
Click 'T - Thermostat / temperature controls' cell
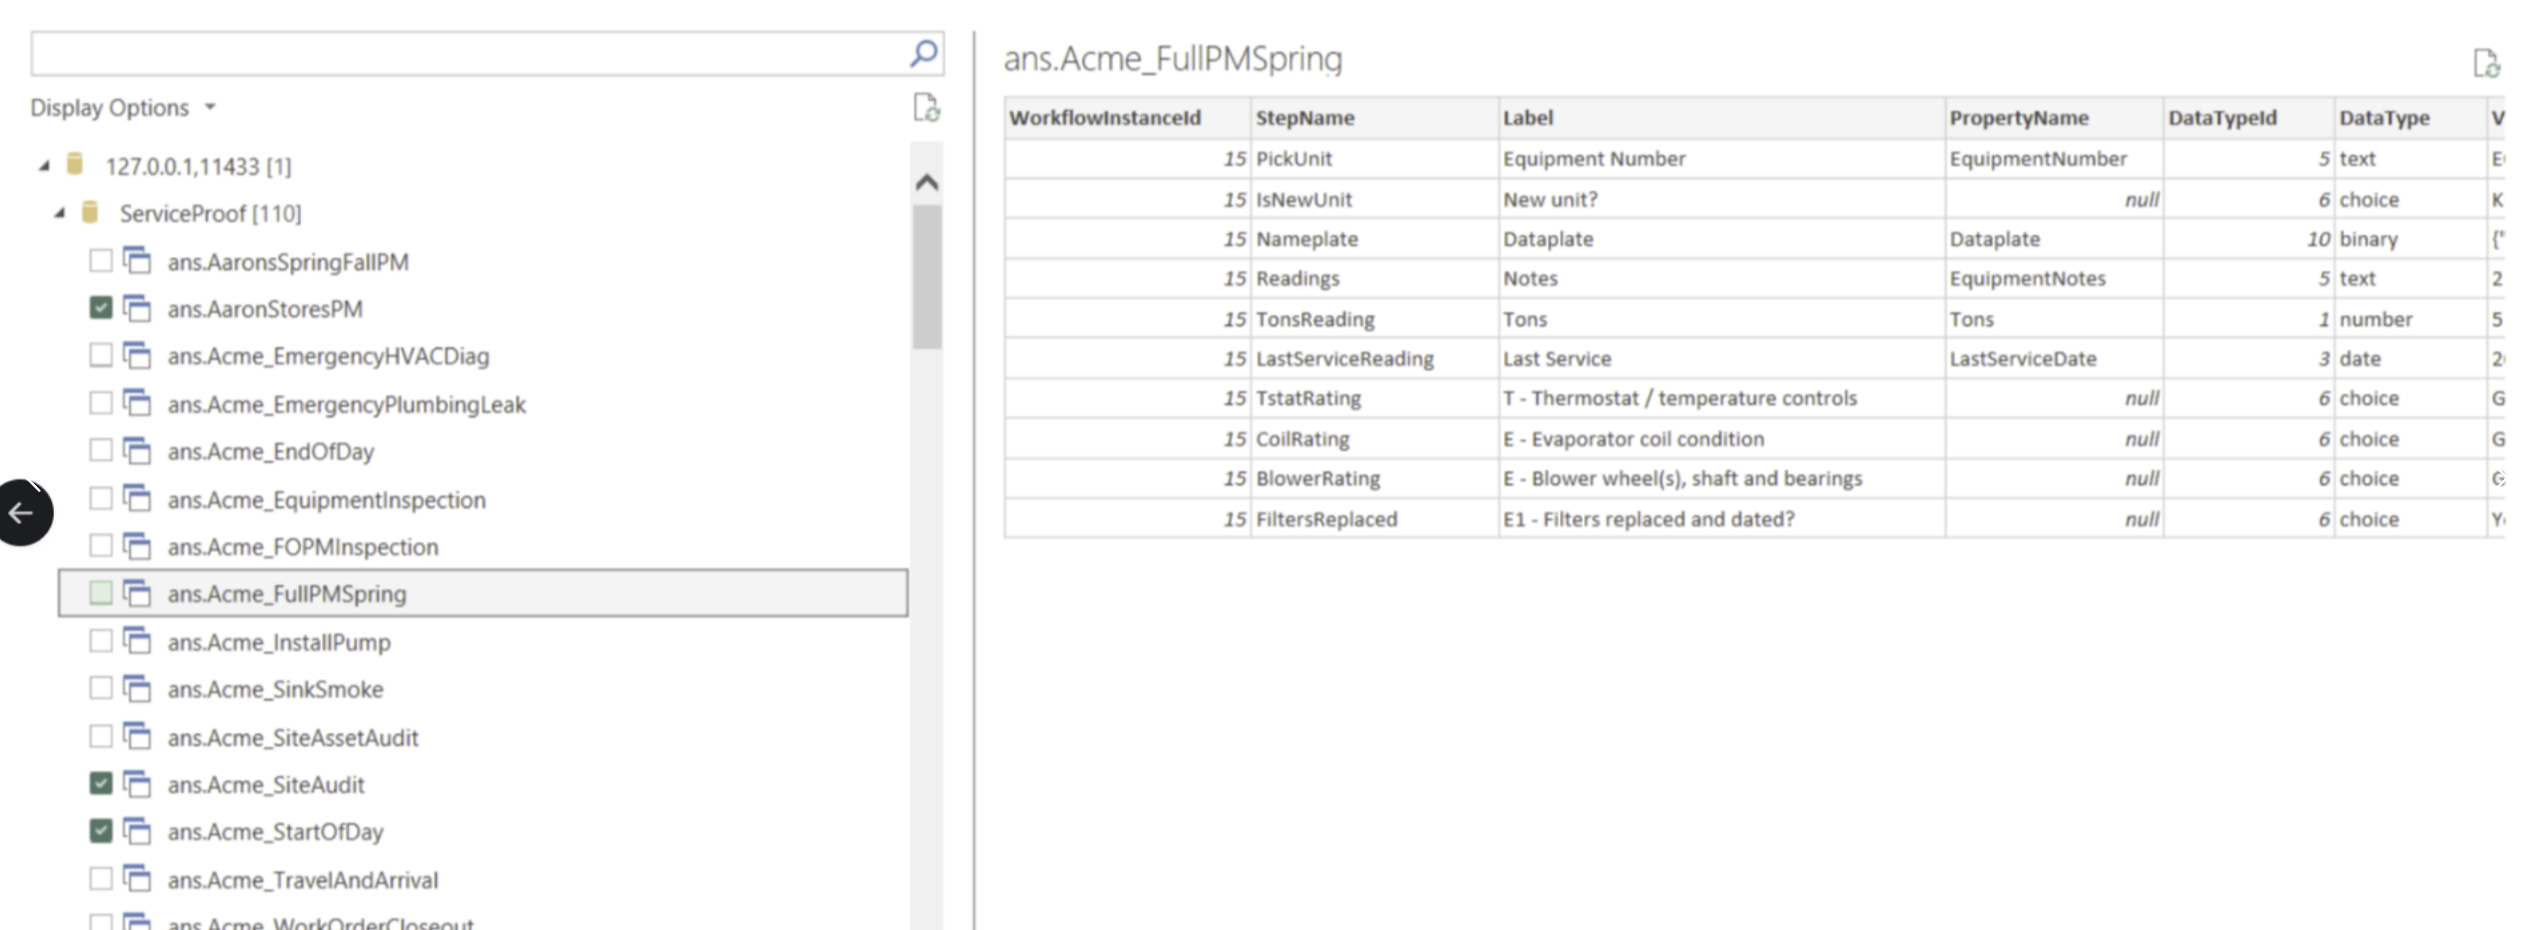point(1721,398)
